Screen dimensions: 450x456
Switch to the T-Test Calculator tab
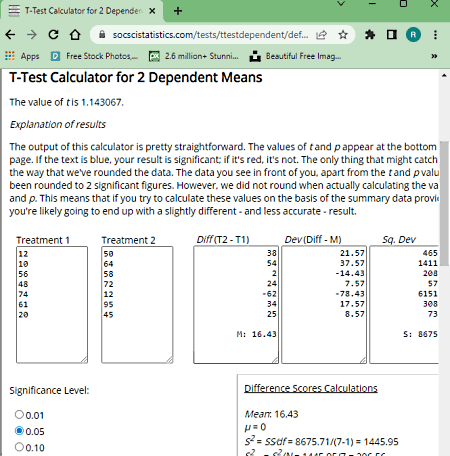coord(82,11)
